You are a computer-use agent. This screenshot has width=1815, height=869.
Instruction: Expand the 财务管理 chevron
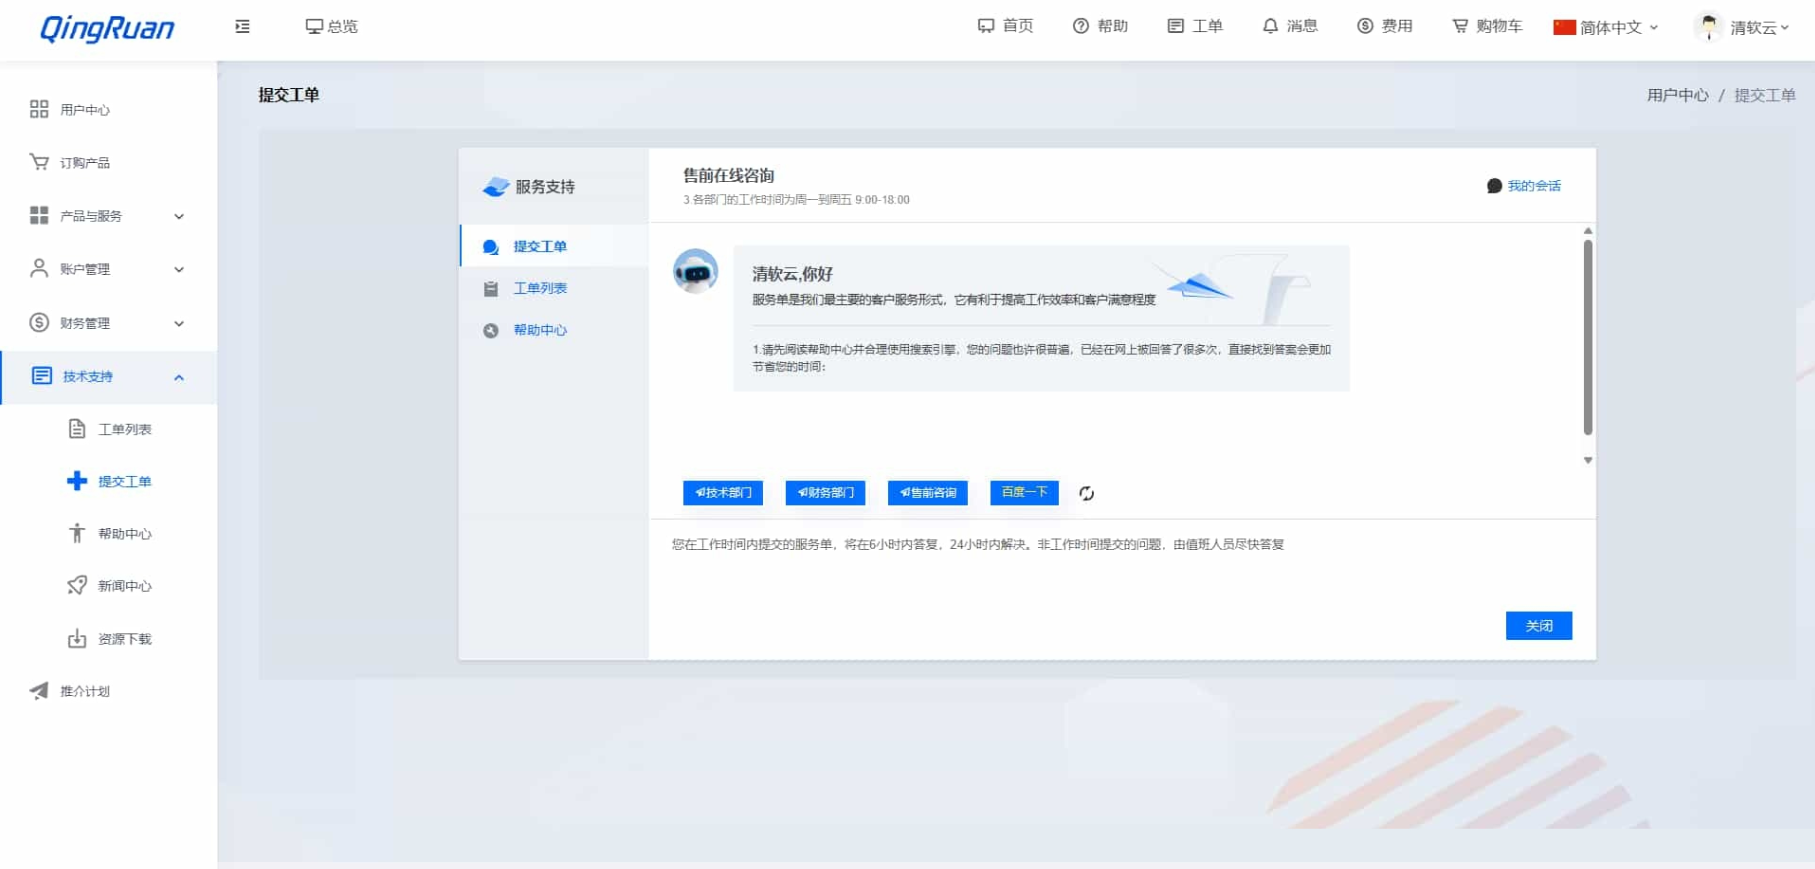click(179, 323)
